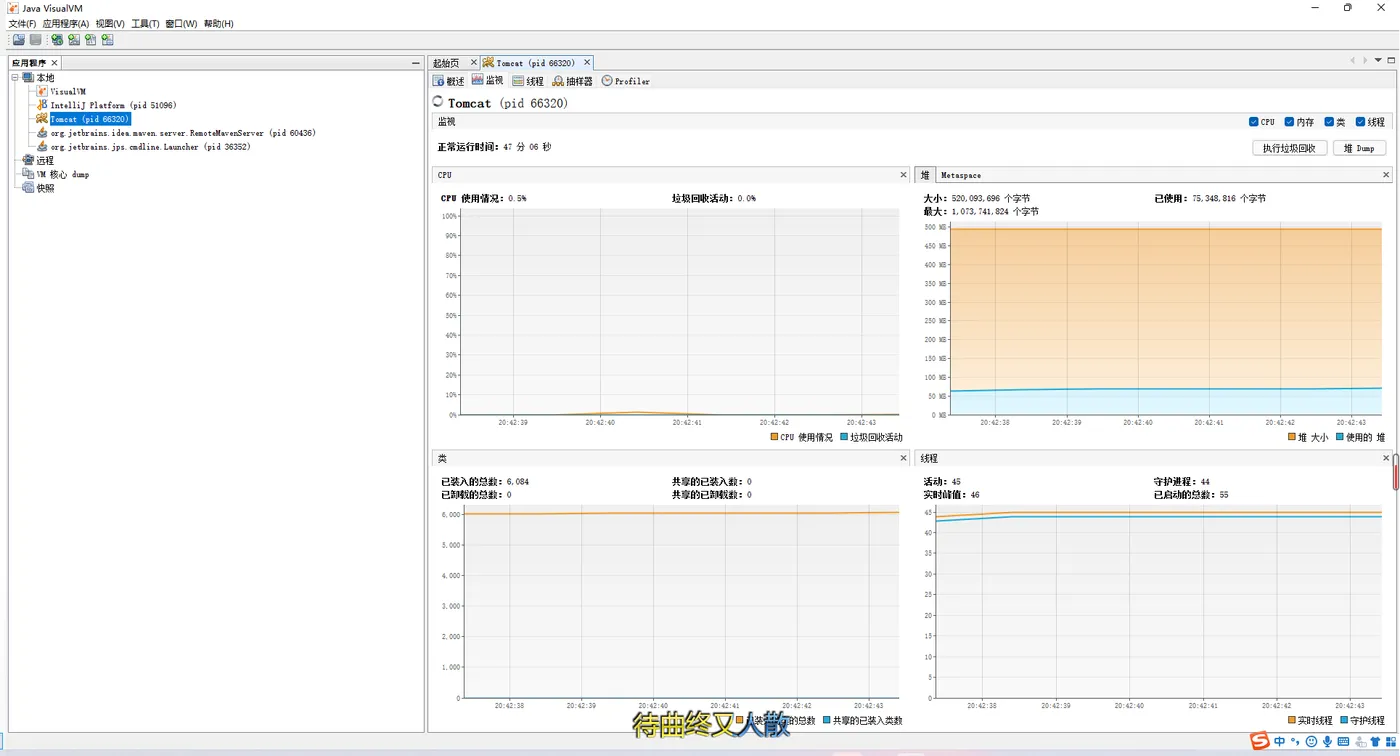Image resolution: width=1400 pixels, height=756 pixels.
Task: Collapse the 本地 local tree node
Action: click(x=15, y=77)
